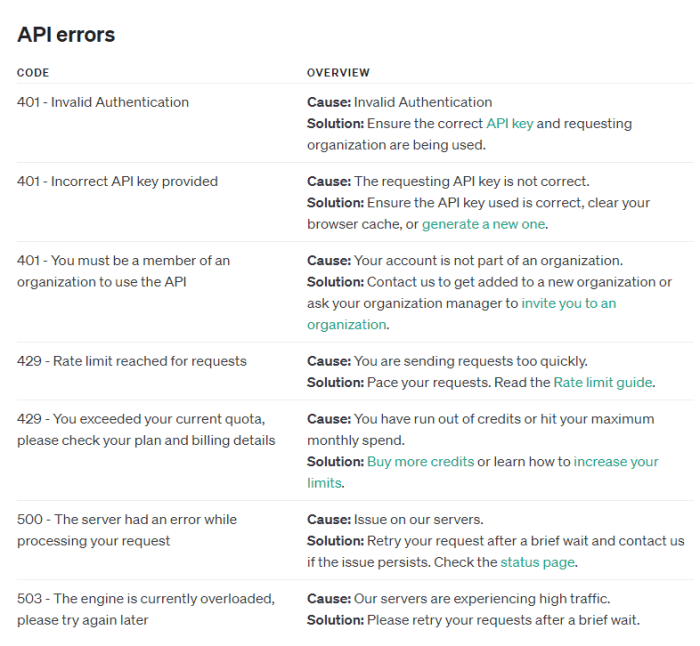
Task: Click the CODE column header
Action: coord(33,73)
